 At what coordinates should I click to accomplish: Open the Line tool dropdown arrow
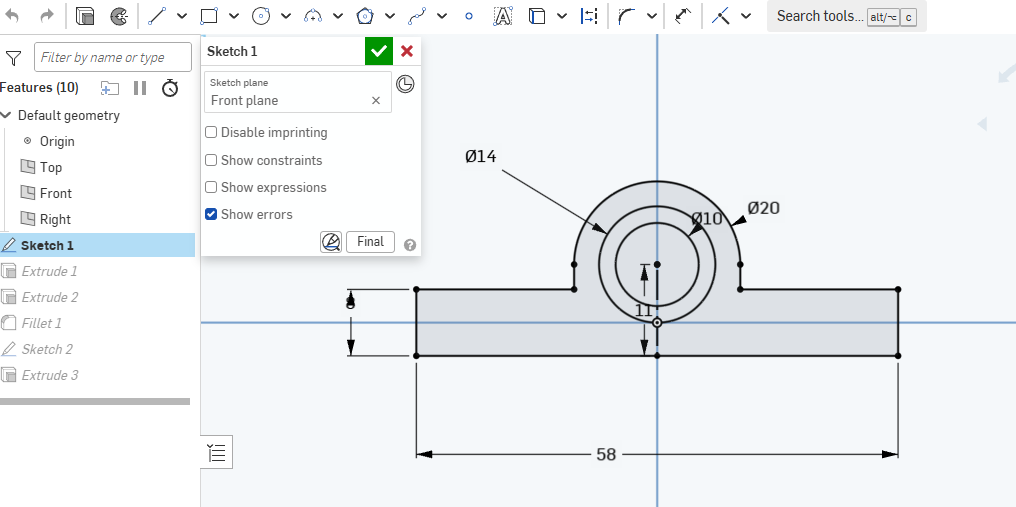click(181, 16)
